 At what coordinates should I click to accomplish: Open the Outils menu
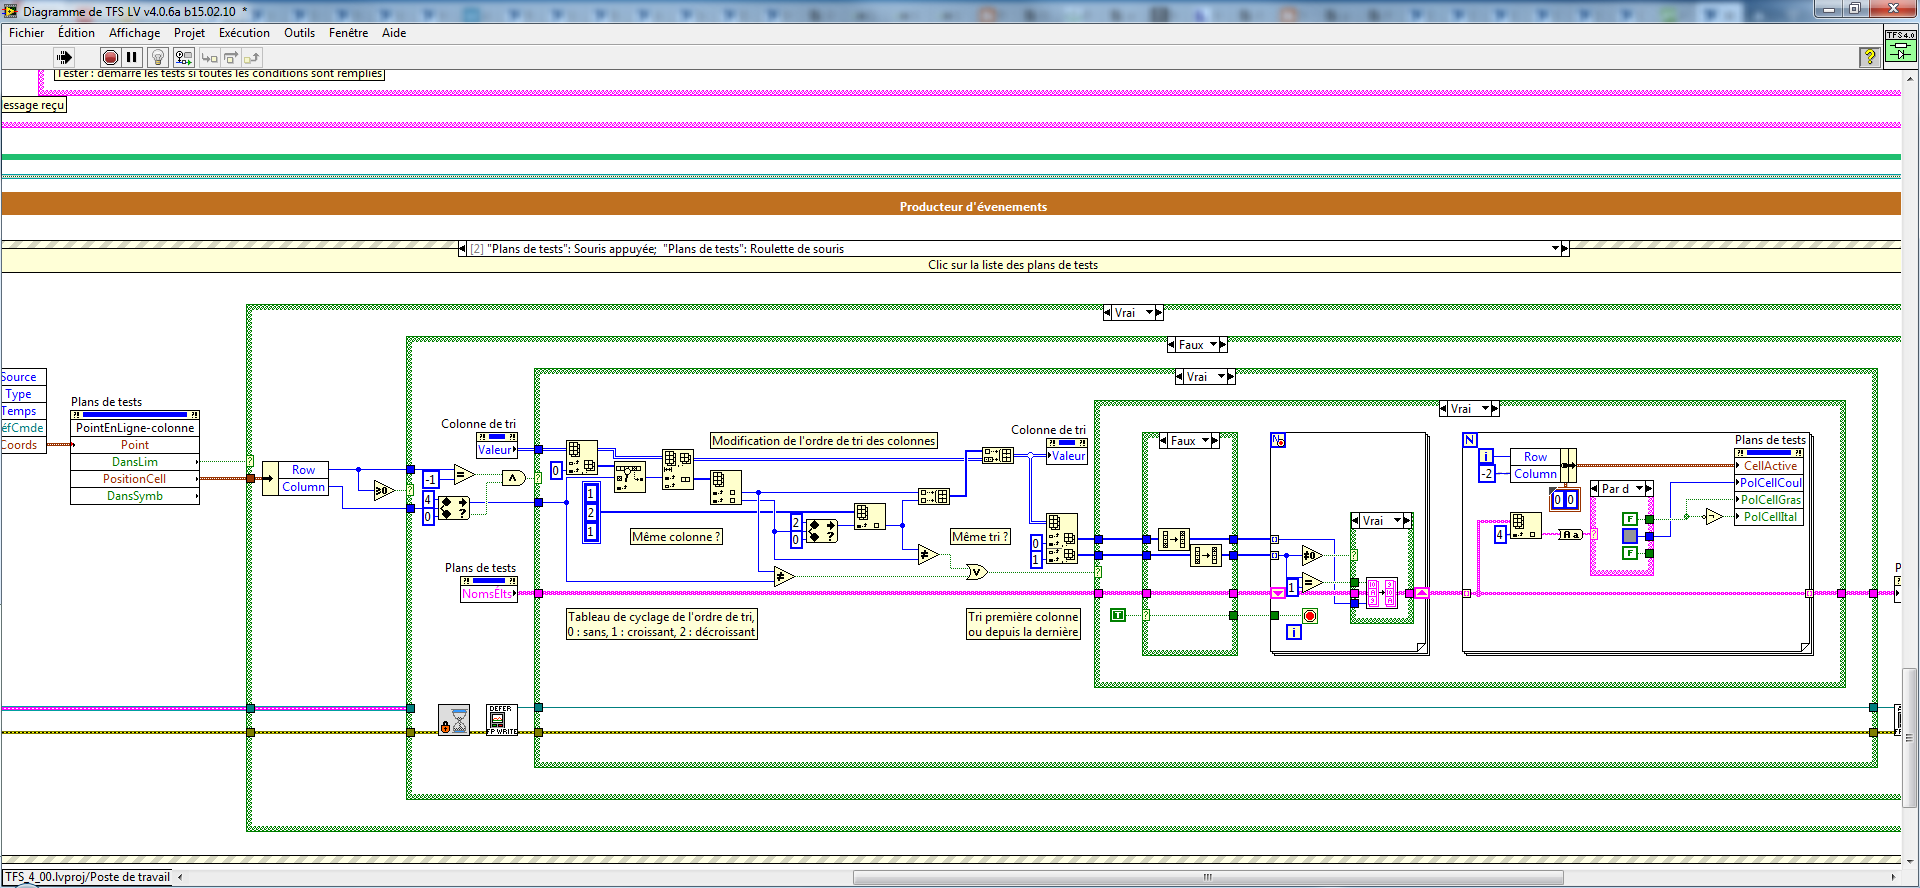coord(299,33)
